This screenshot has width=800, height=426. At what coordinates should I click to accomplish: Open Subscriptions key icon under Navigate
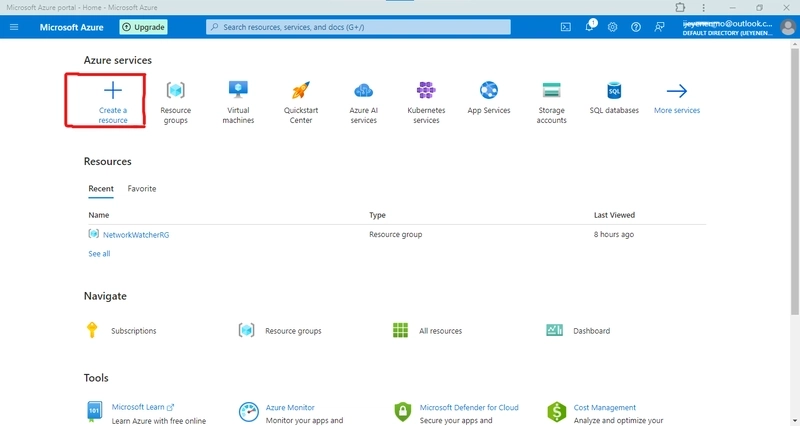(x=92, y=330)
